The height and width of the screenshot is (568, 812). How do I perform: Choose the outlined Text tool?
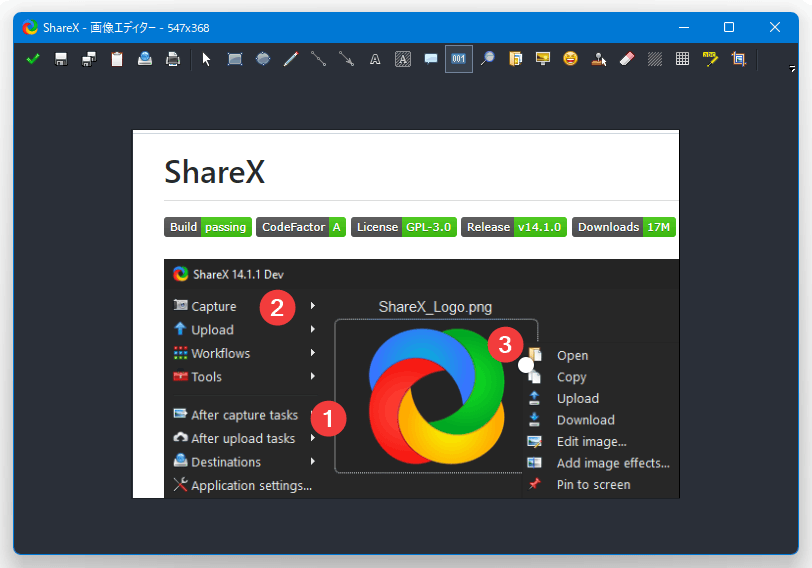coord(375,59)
